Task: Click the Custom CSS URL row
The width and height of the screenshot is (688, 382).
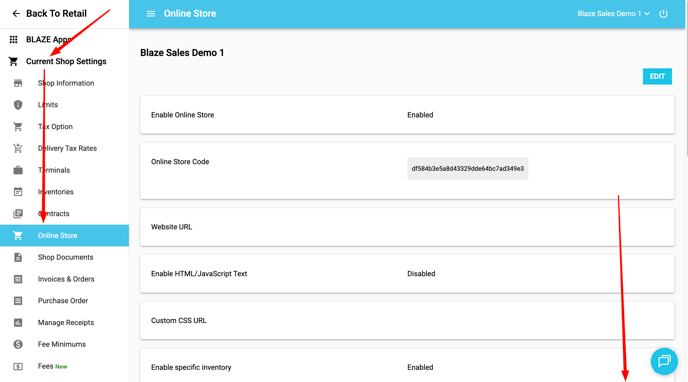Action: [x=407, y=321]
